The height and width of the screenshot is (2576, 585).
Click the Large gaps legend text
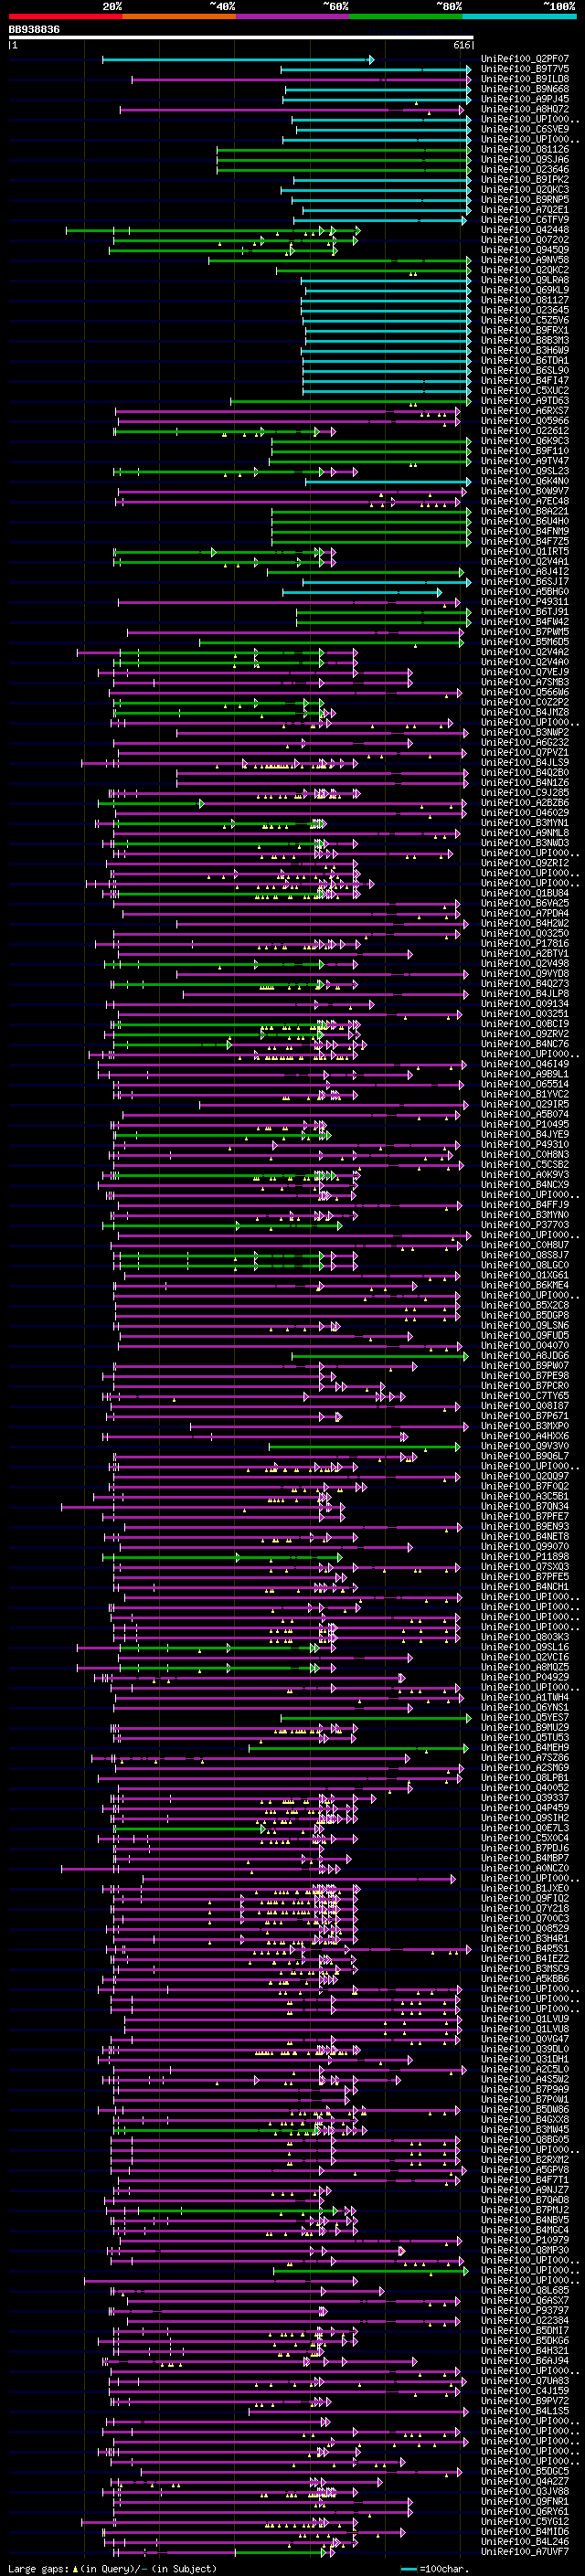(x=38, y=2569)
